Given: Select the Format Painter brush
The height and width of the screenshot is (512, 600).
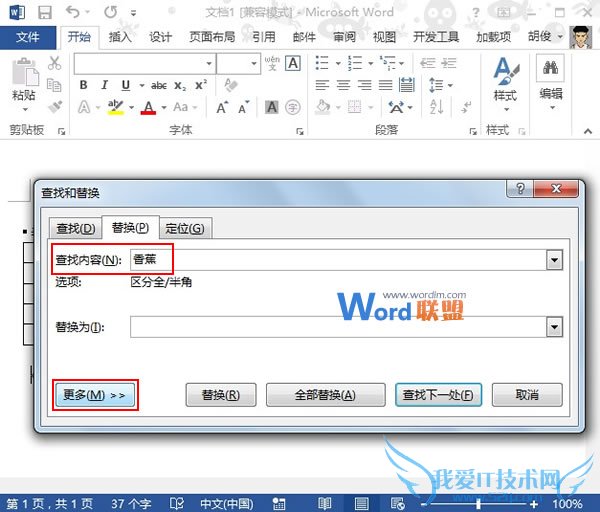Looking at the screenshot, I should pyautogui.click(x=55, y=107).
